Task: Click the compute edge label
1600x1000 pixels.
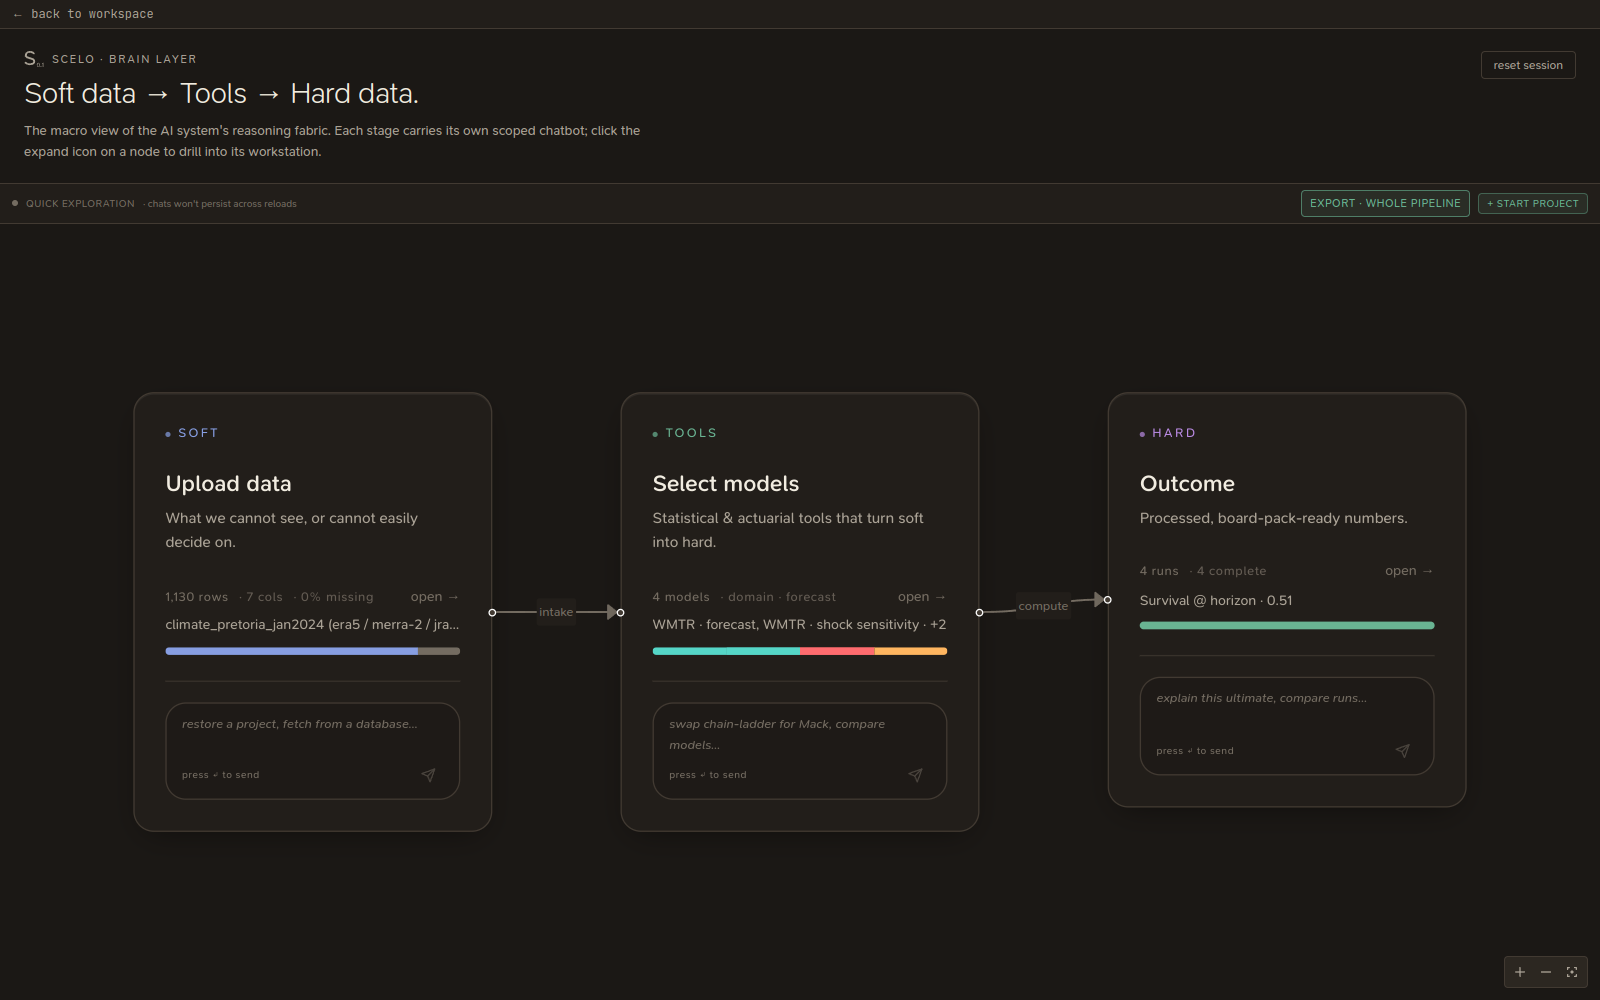Action: [1043, 606]
